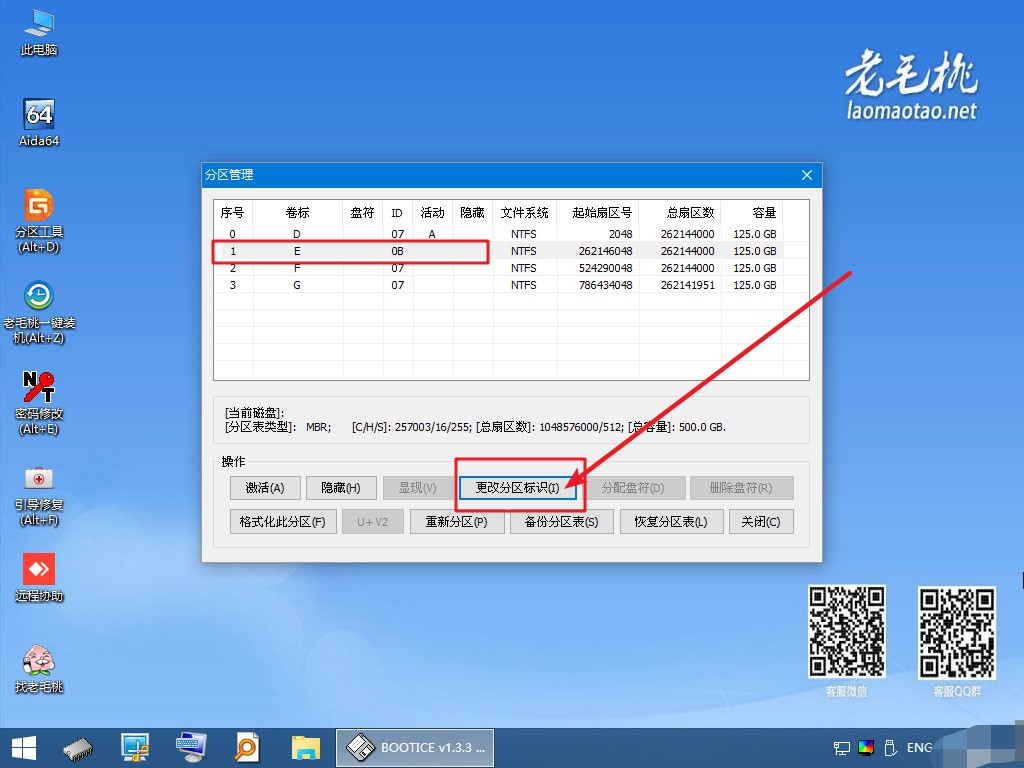Open File Explorer folder in taskbar
The image size is (1024, 768).
(x=305, y=748)
